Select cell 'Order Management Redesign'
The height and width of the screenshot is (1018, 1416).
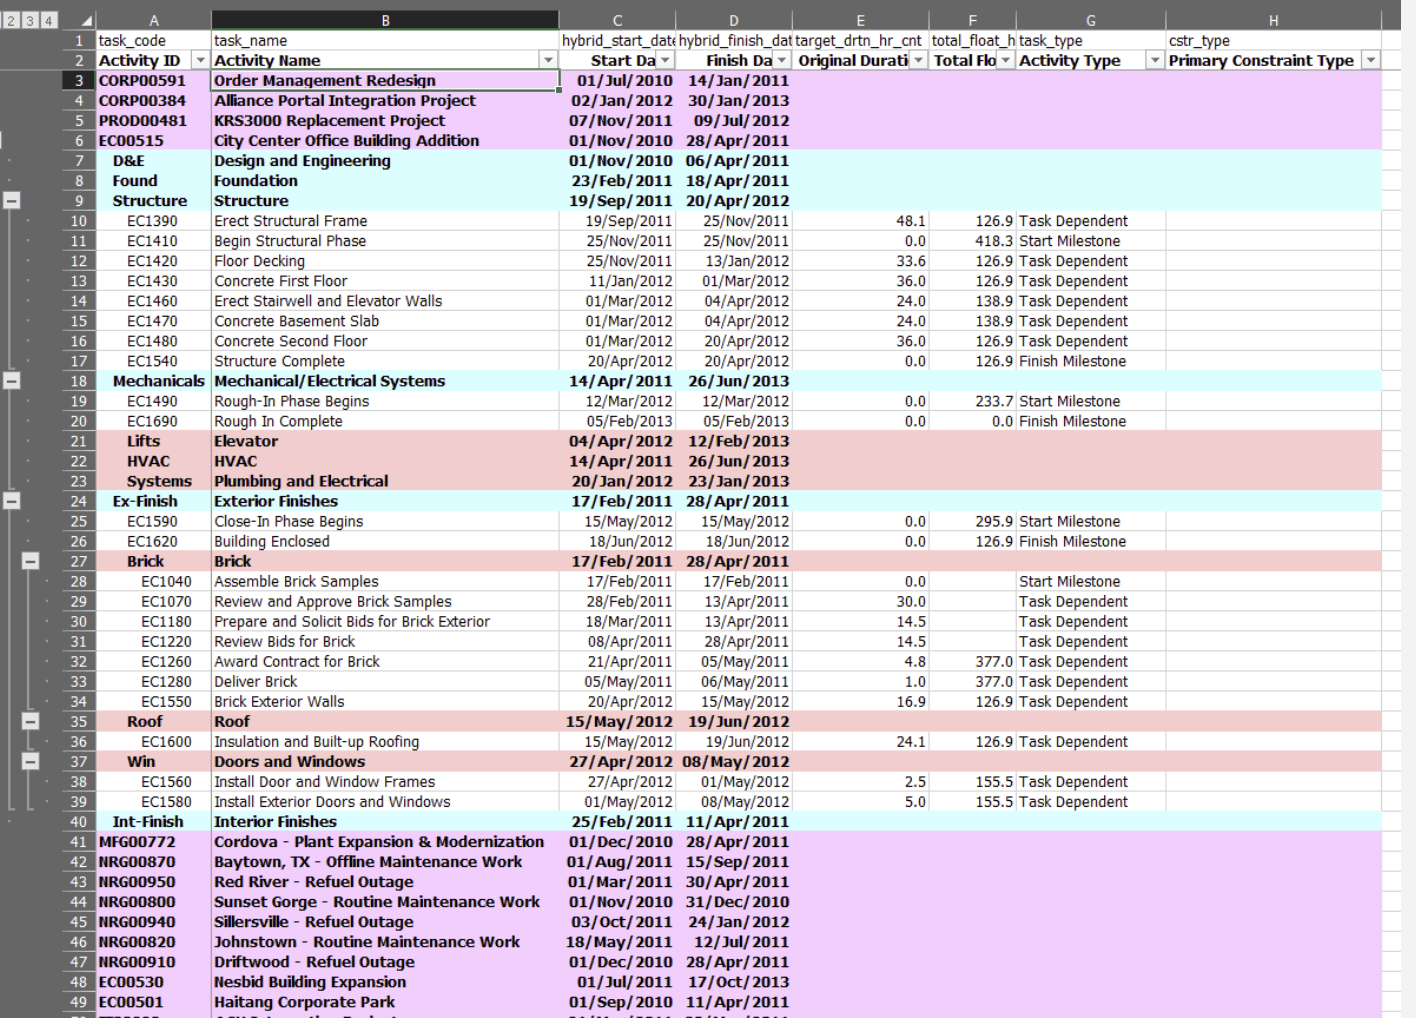[385, 81]
